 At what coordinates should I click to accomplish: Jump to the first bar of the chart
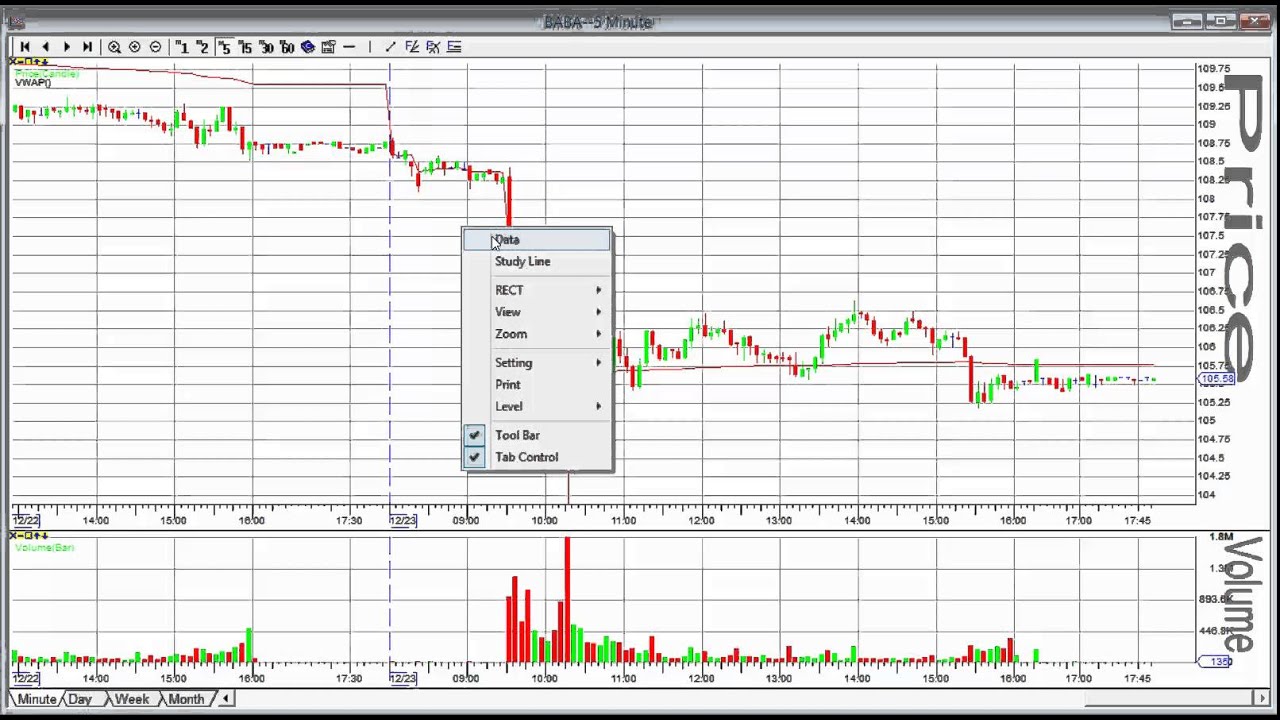[25, 47]
